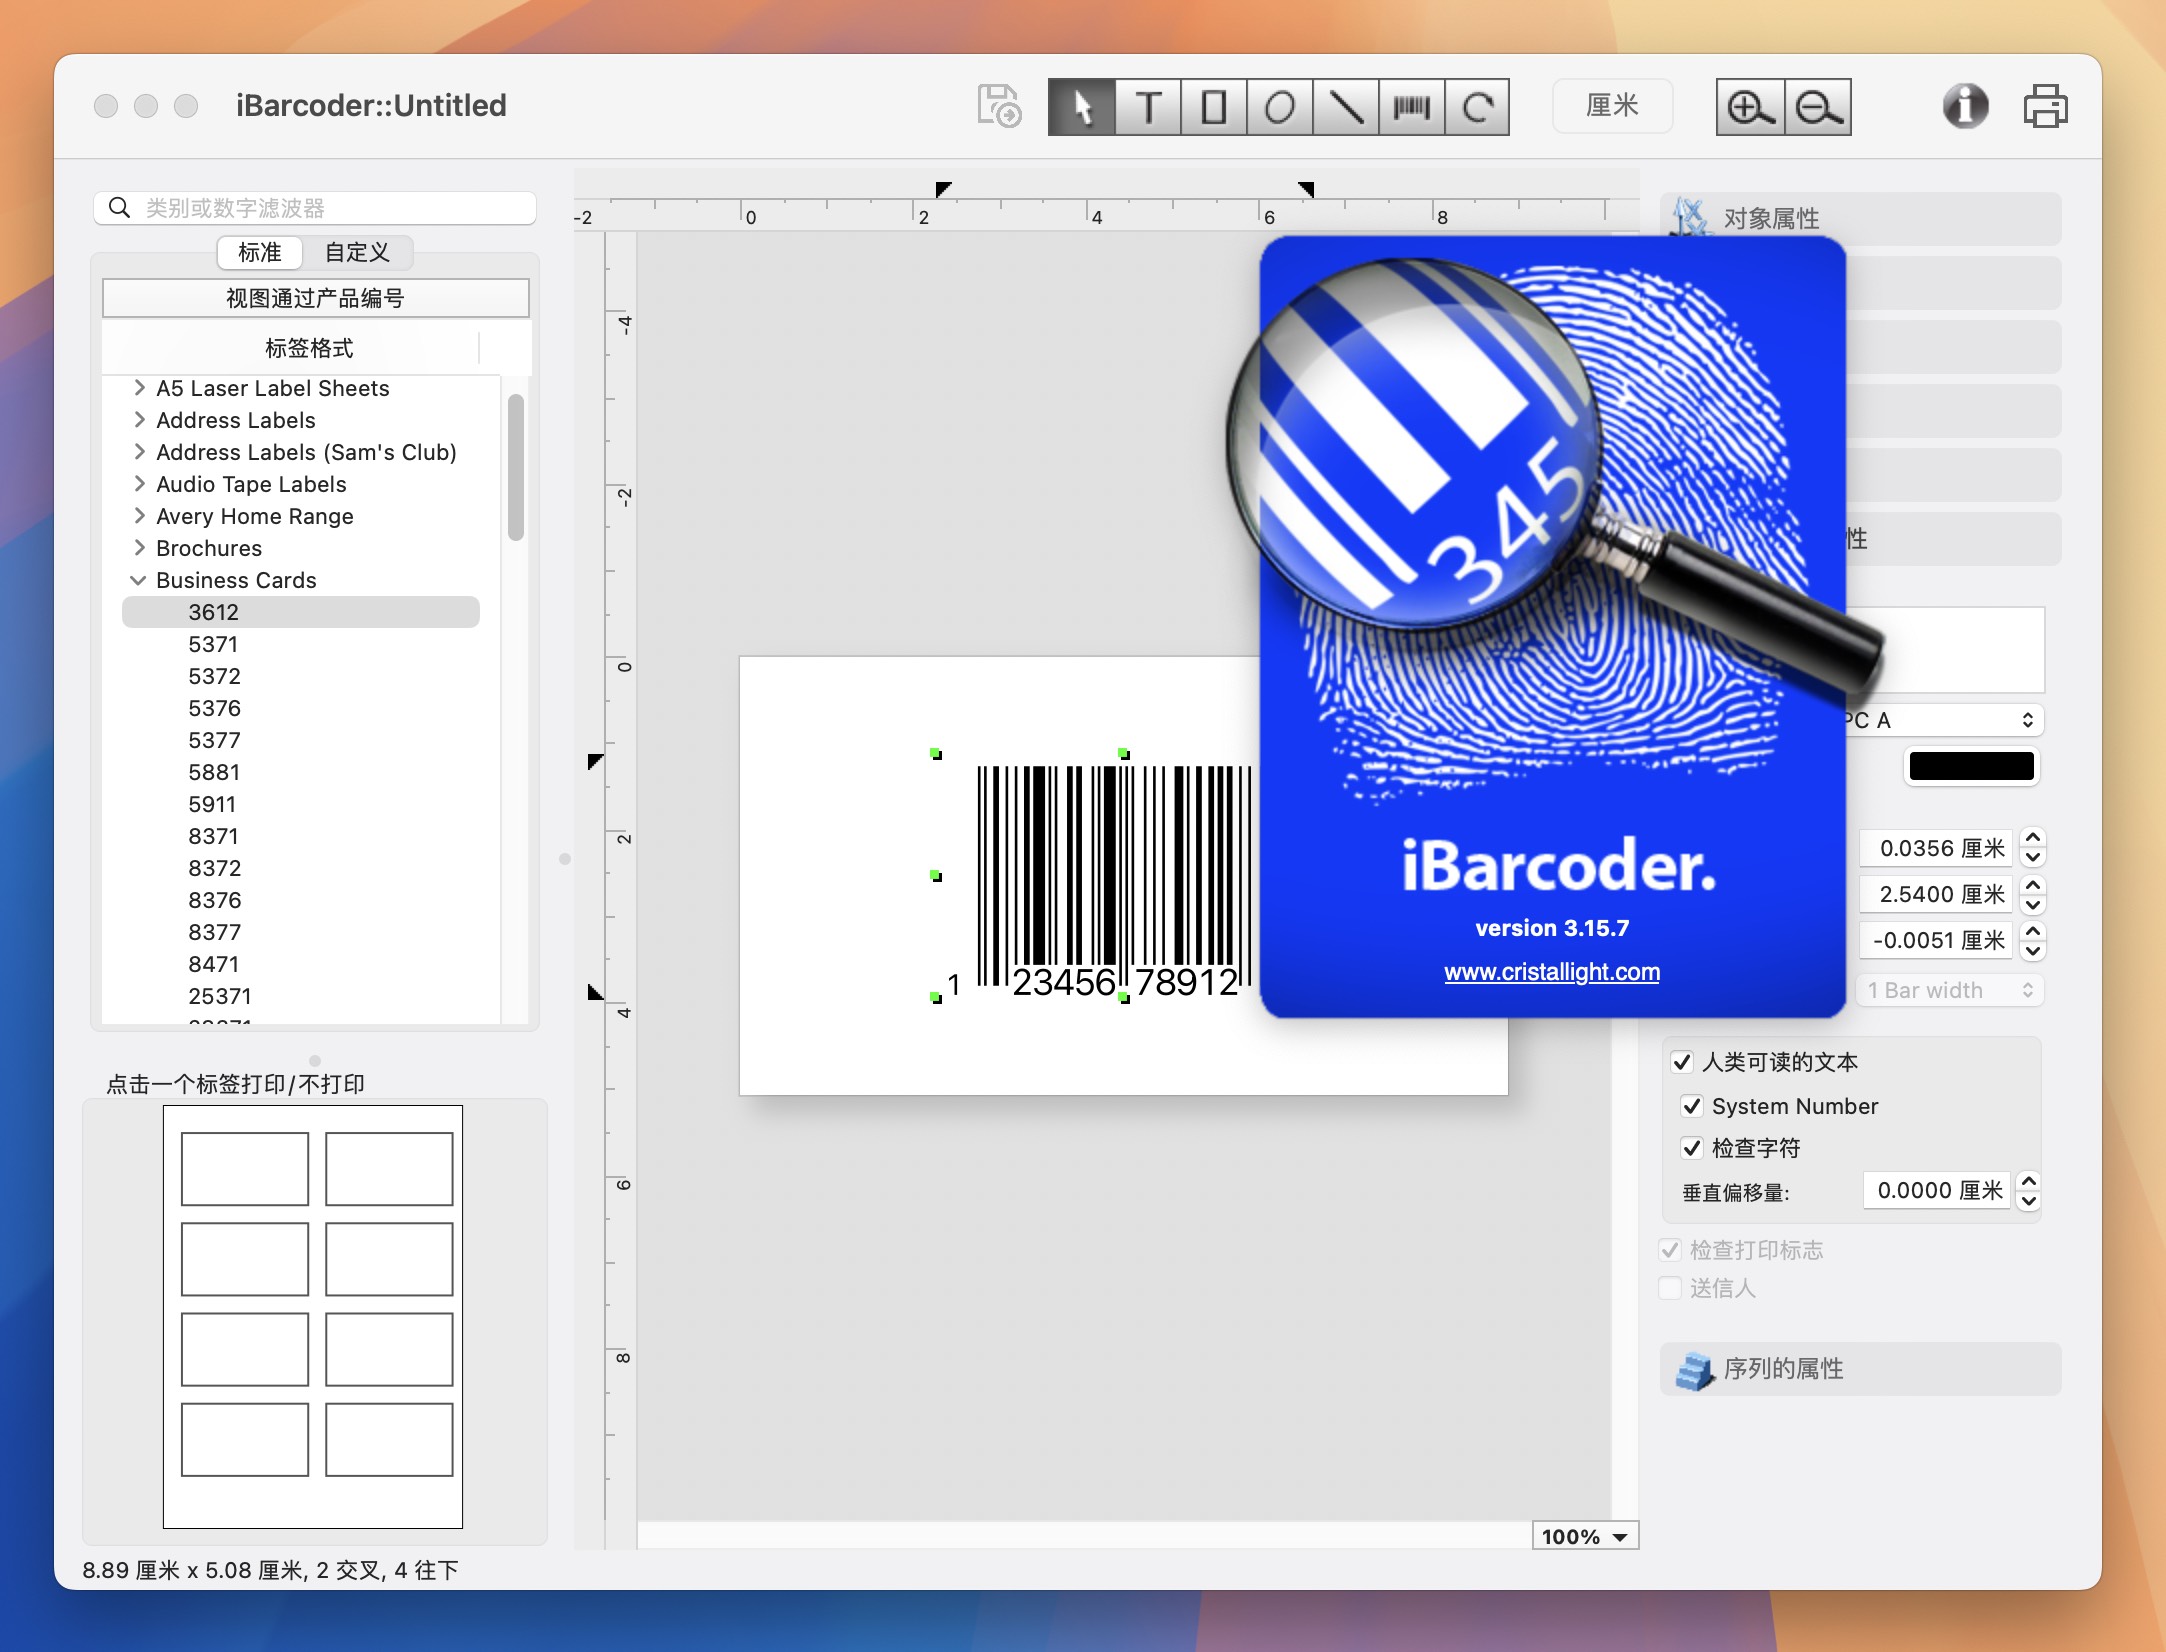Toggle the System Number checkbox

[1692, 1106]
